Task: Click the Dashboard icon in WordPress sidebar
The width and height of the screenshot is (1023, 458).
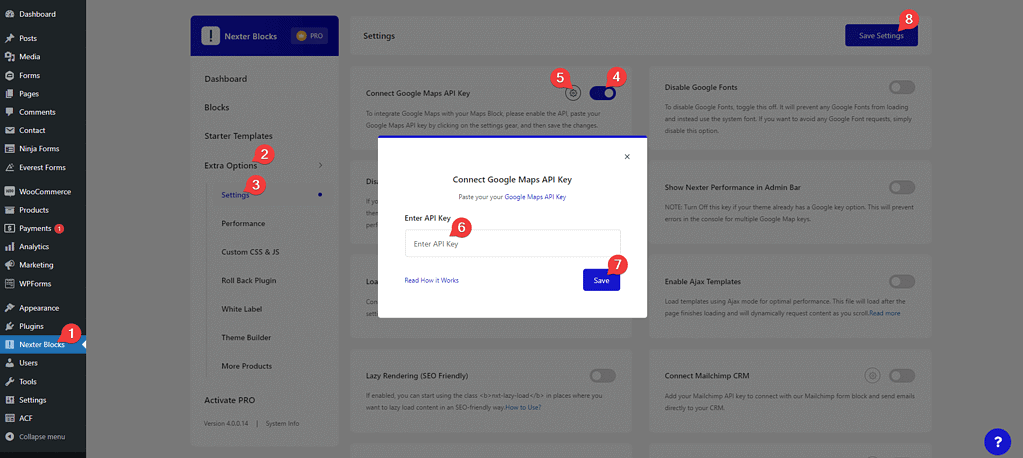Action: coord(10,14)
